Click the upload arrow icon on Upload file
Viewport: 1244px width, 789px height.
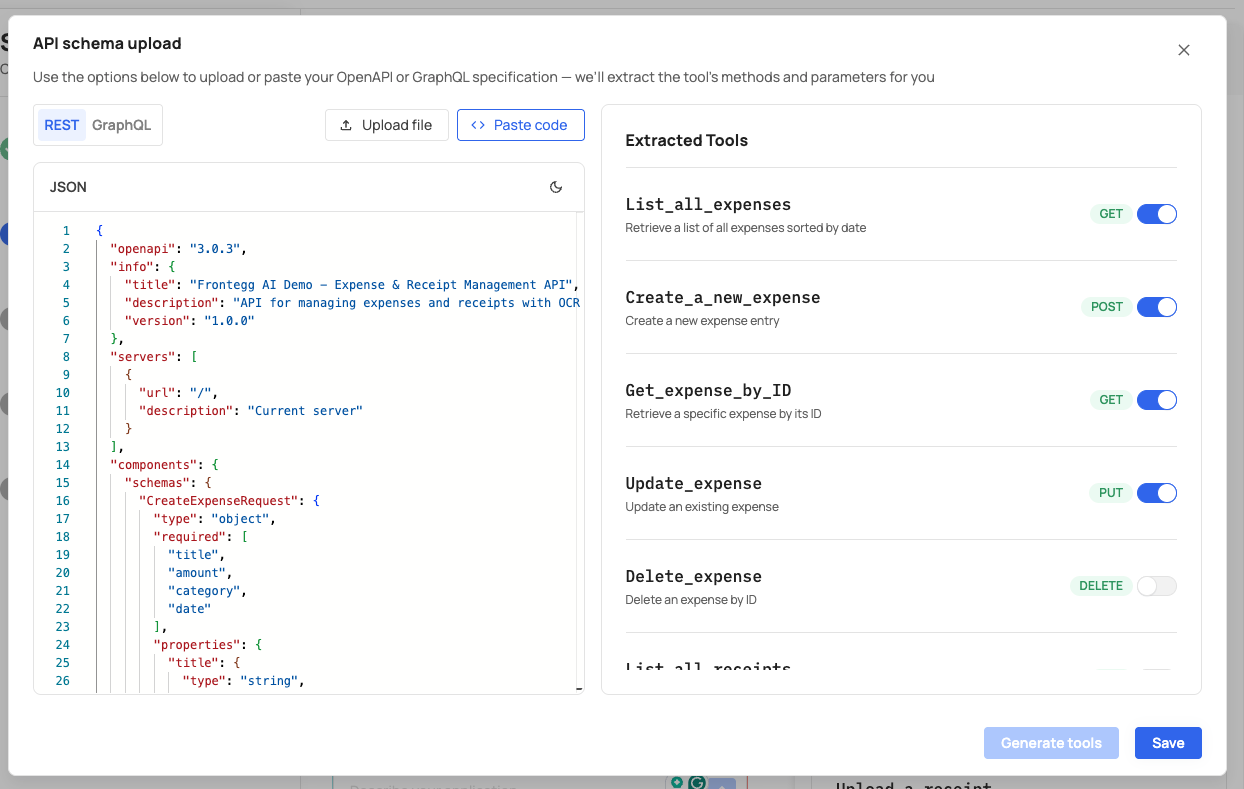(x=345, y=125)
